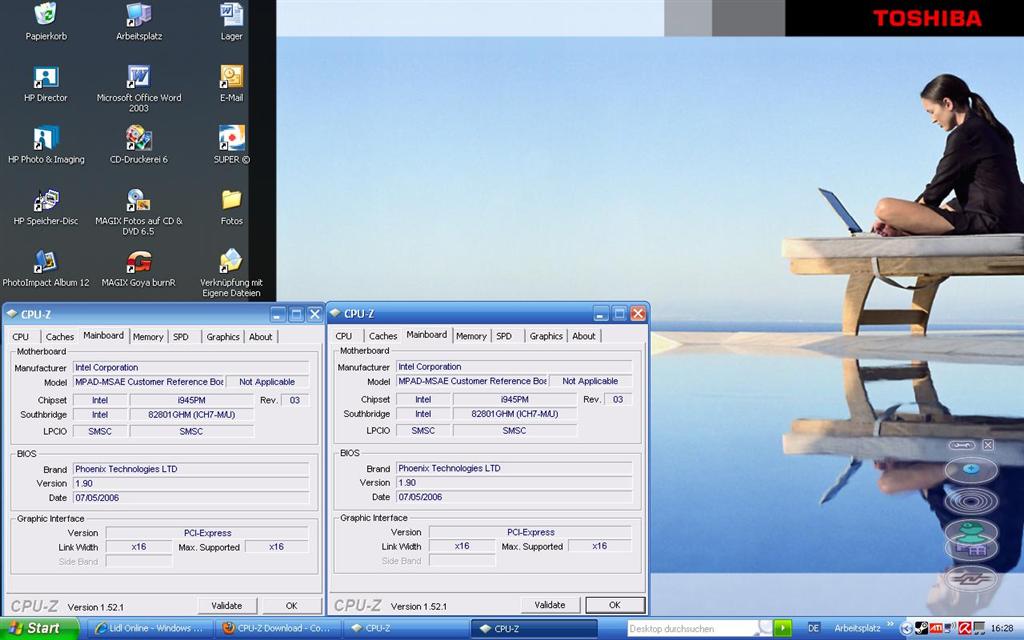1024x640 pixels.
Task: Click the Steam tray icon
Action: click(921, 628)
